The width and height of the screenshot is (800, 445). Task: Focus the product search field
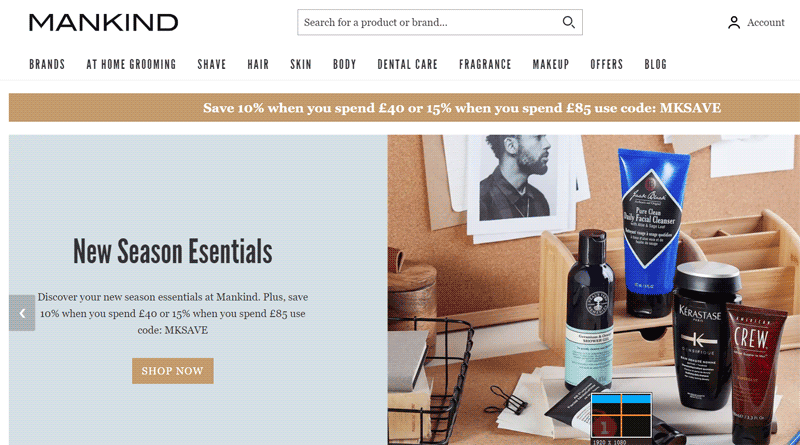click(x=429, y=22)
